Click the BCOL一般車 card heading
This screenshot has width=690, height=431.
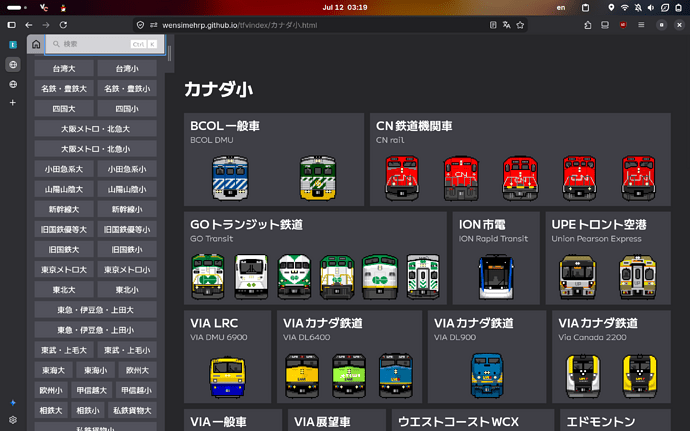pyautogui.click(x=225, y=126)
